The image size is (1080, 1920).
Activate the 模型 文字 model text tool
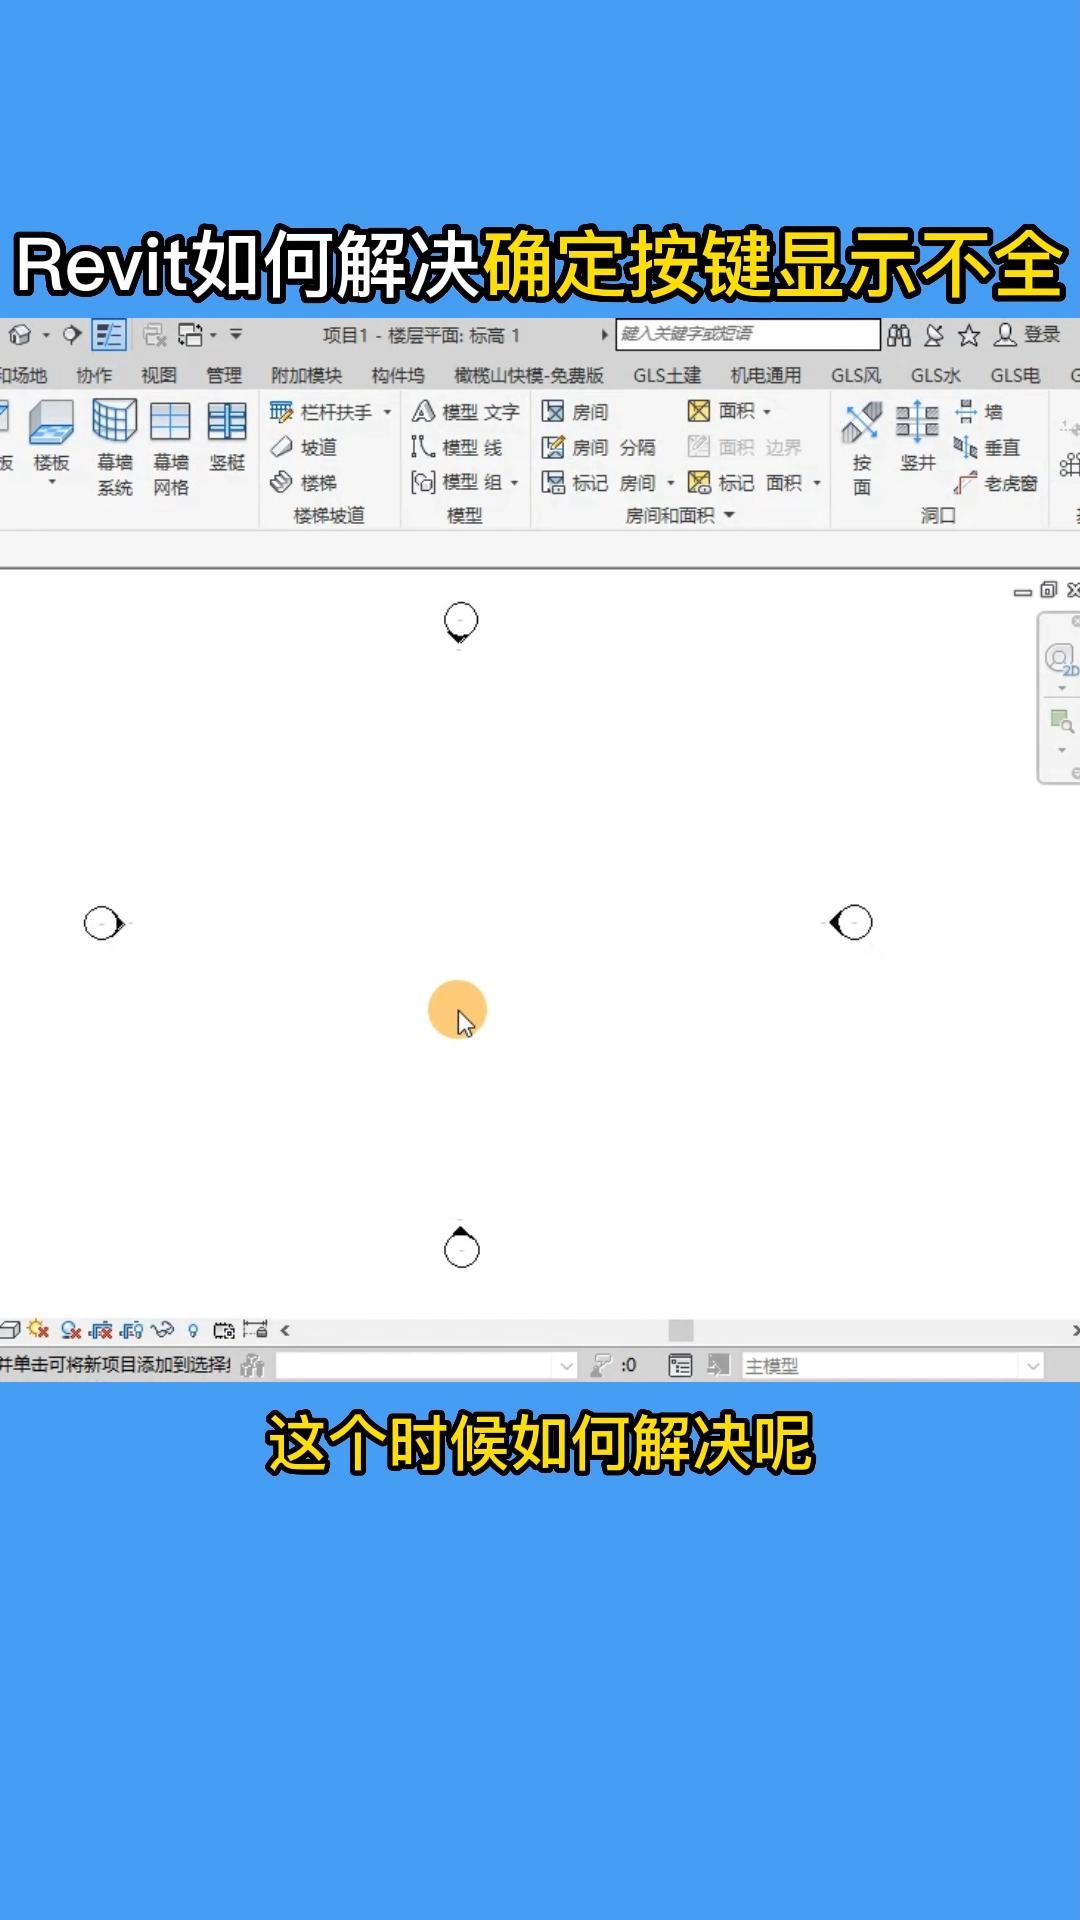pyautogui.click(x=466, y=412)
